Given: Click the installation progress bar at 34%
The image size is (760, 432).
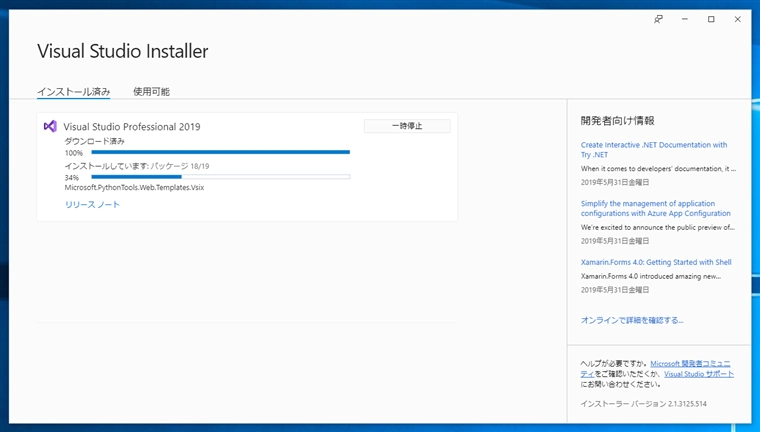Looking at the screenshot, I should pyautogui.click(x=221, y=177).
